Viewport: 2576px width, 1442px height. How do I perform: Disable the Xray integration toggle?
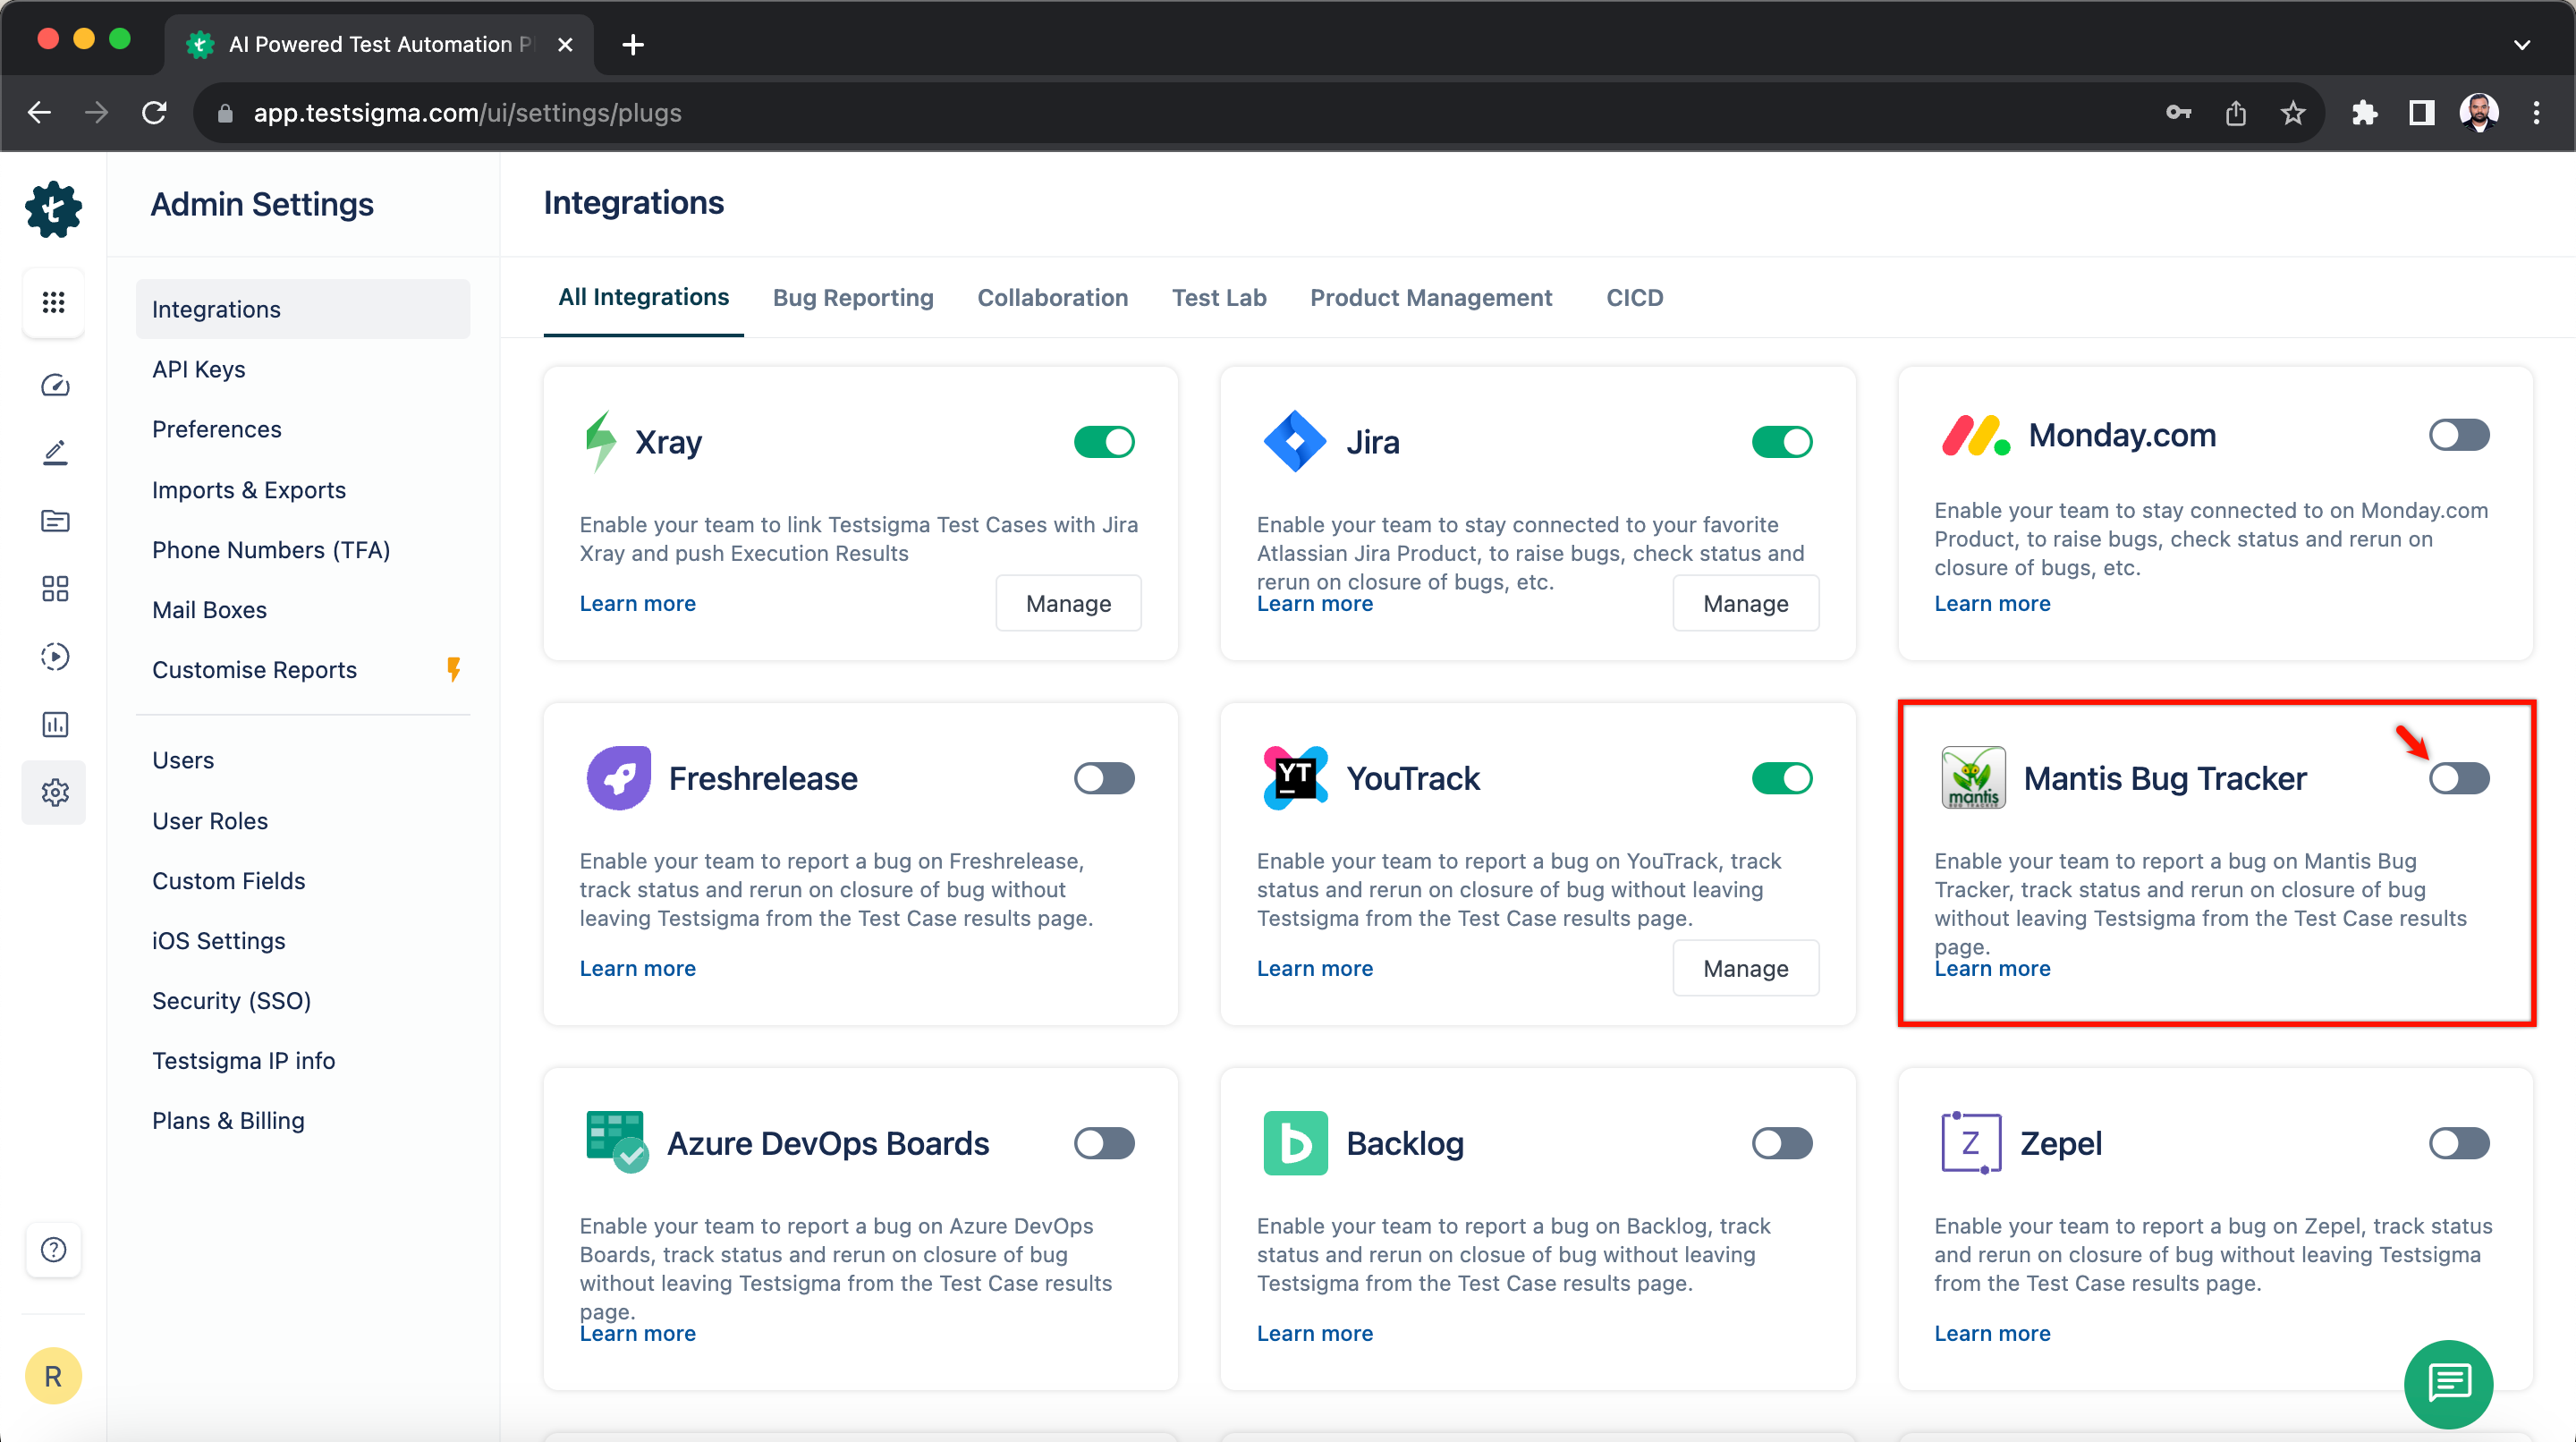click(x=1104, y=442)
